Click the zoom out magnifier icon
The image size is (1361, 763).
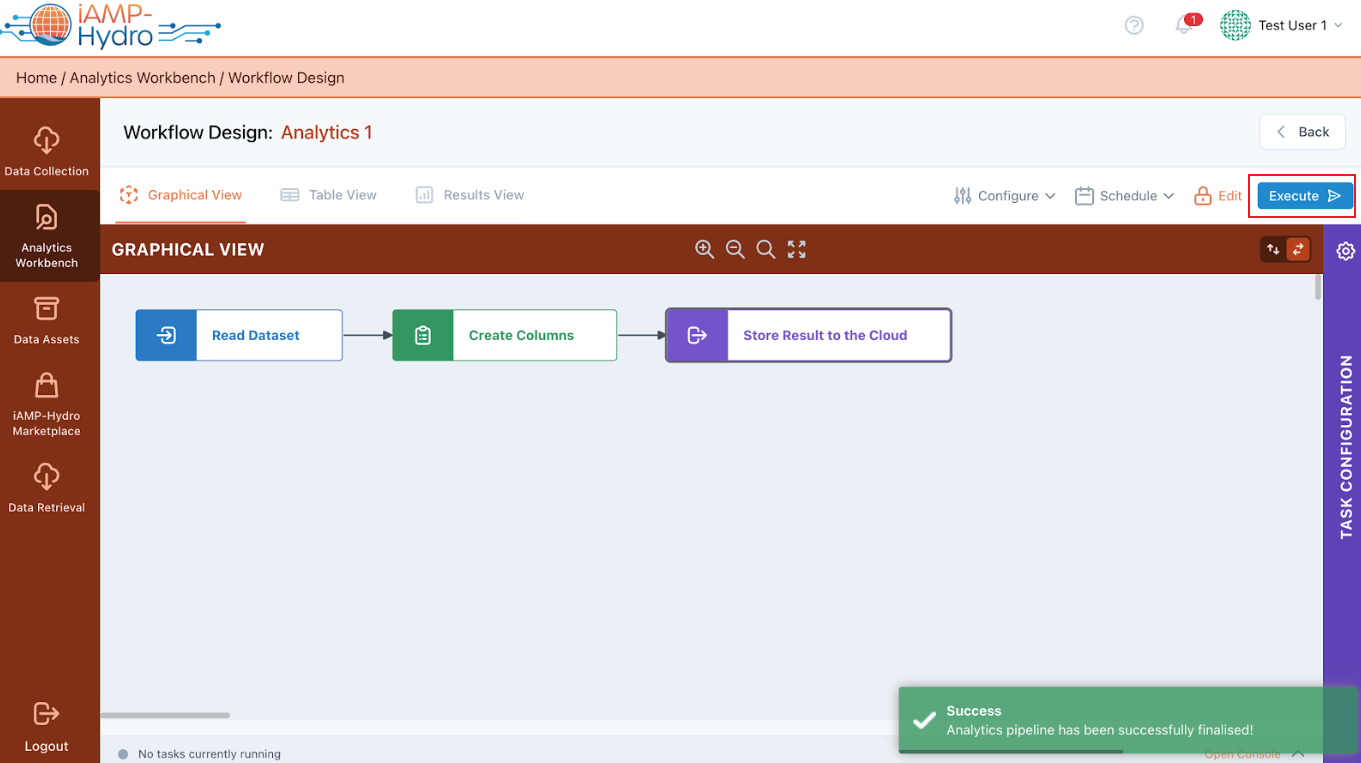coord(735,249)
